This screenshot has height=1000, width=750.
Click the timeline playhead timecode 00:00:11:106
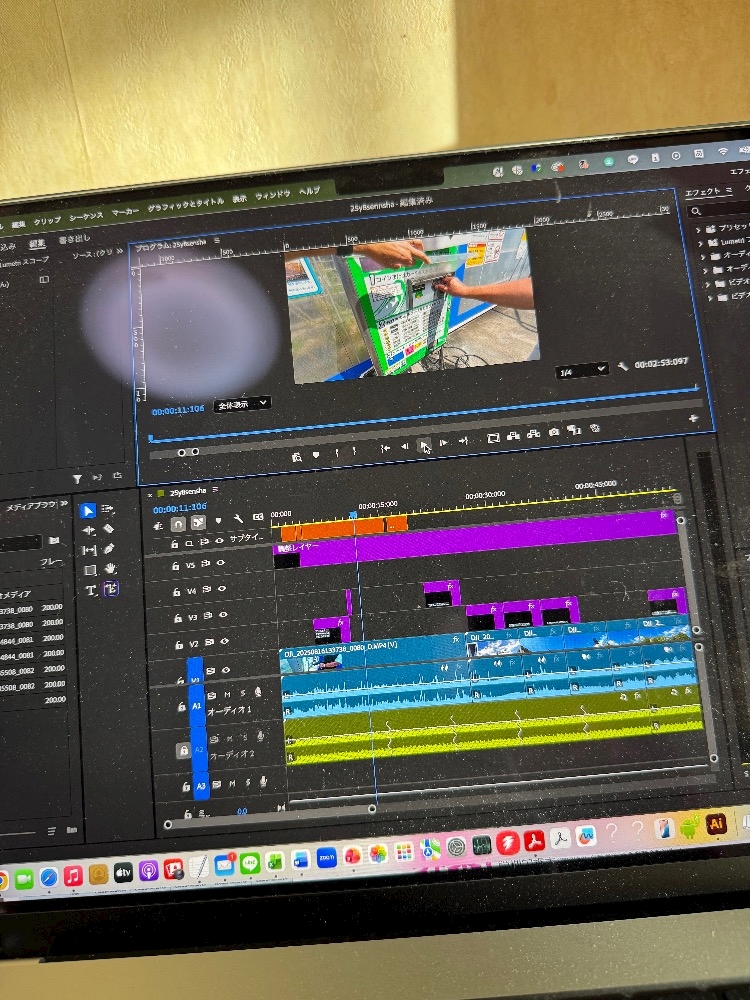[179, 508]
